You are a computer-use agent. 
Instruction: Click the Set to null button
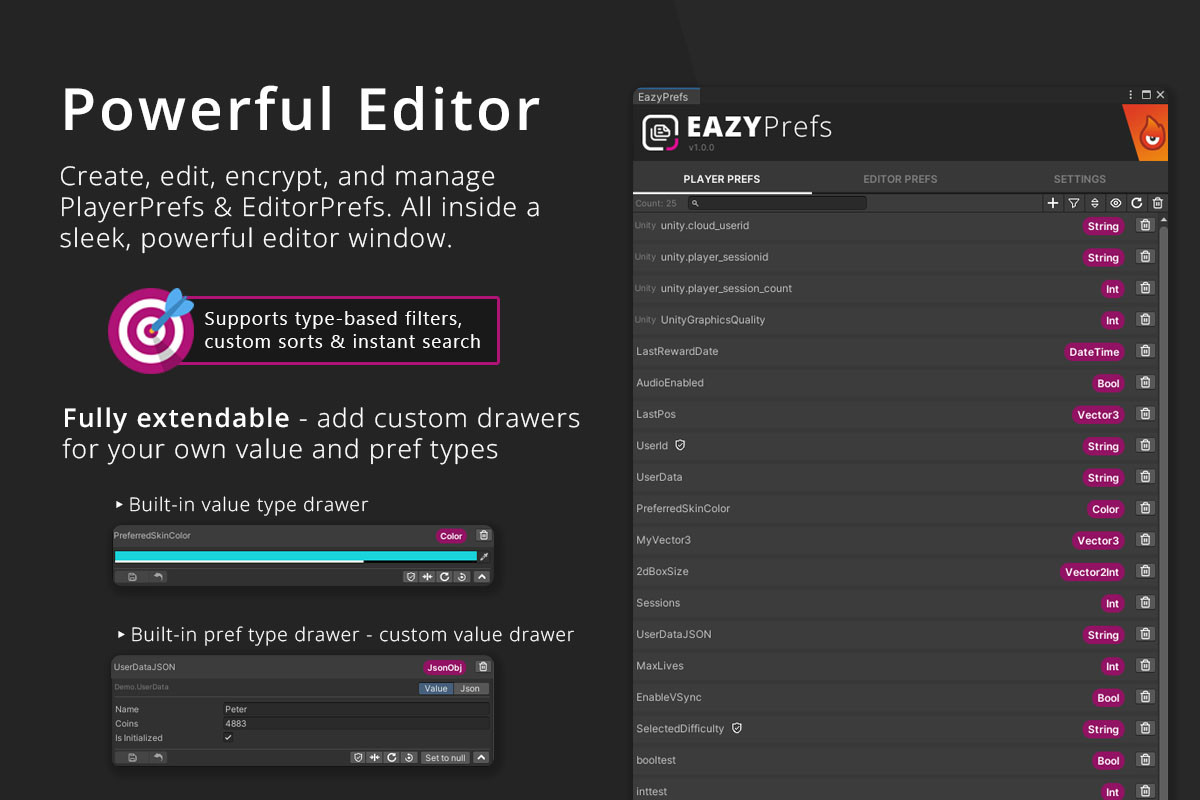coord(446,757)
